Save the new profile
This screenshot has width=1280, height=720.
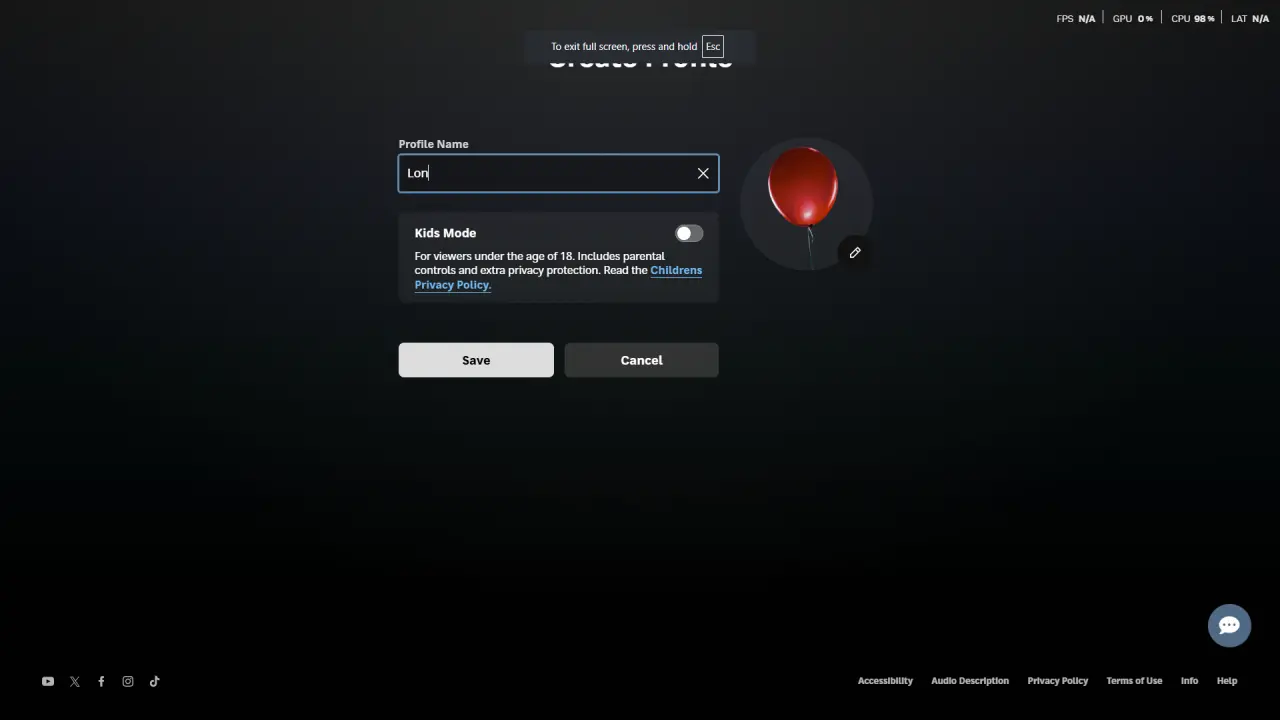[476, 360]
